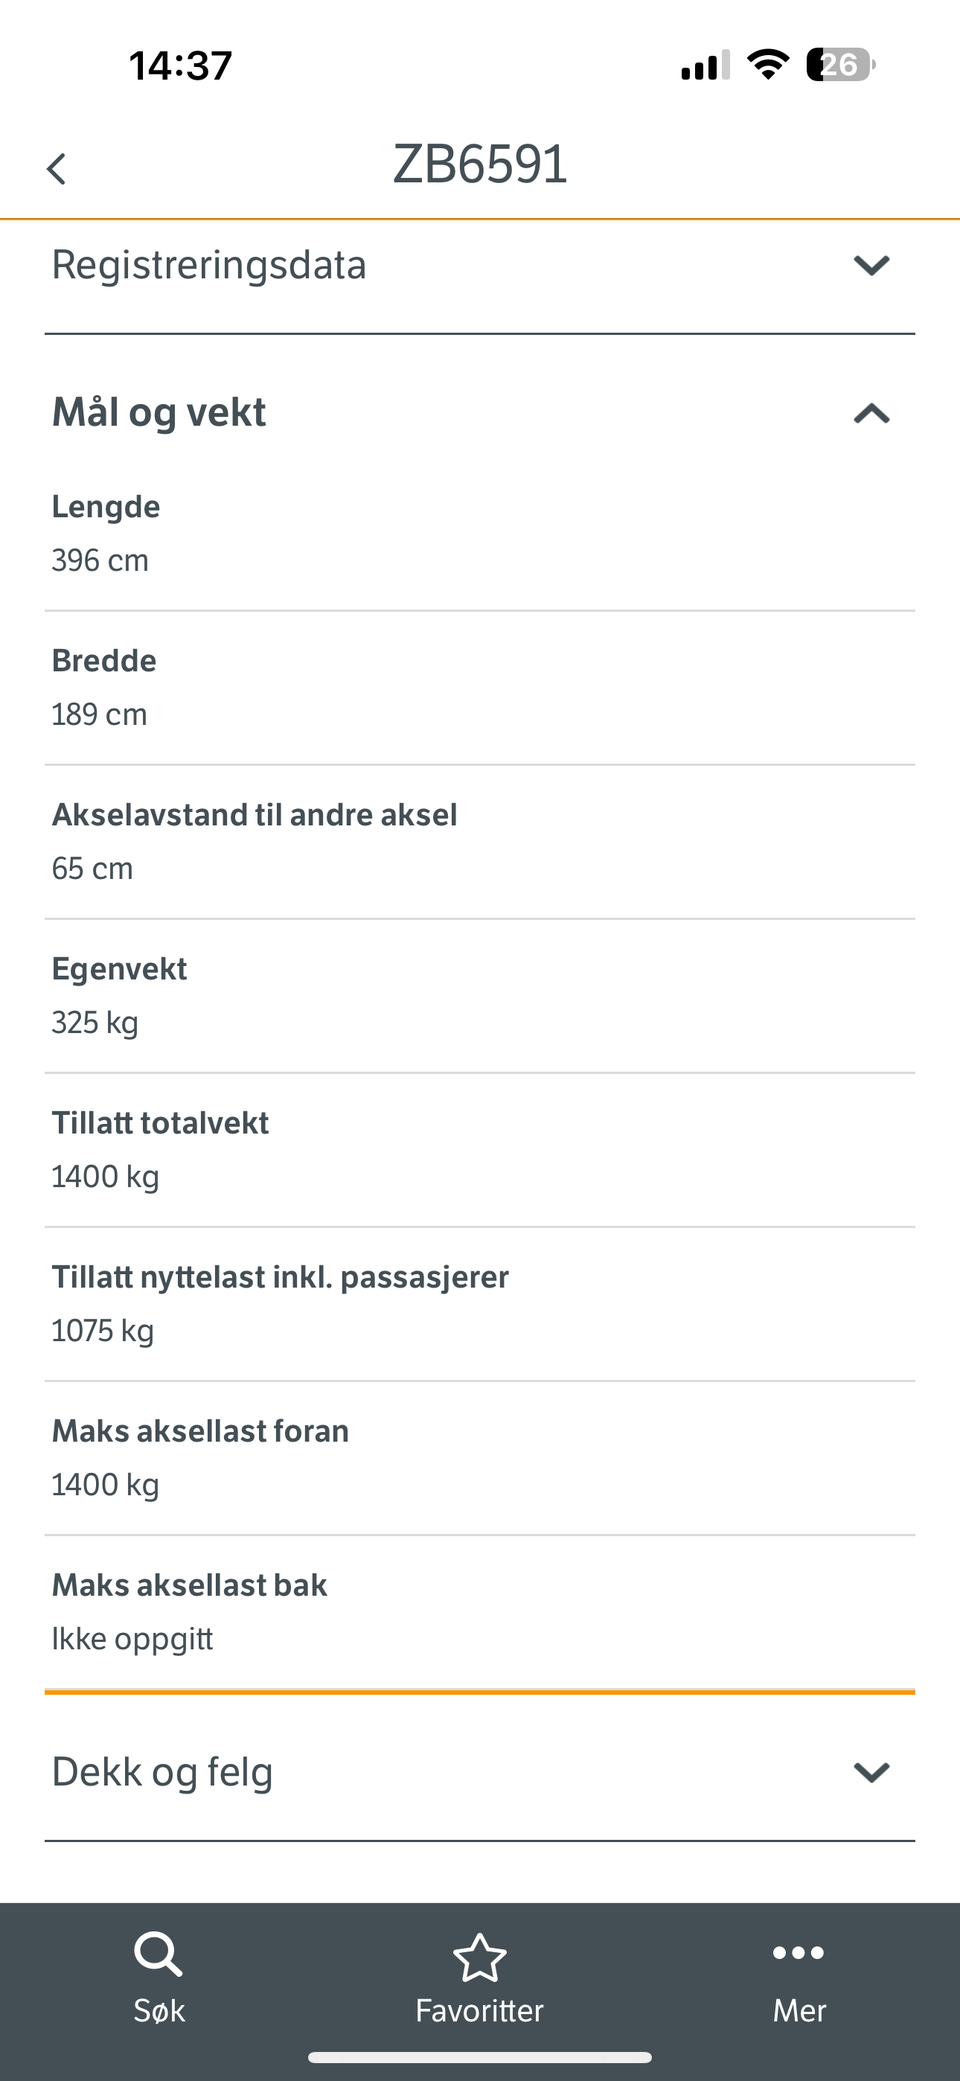
Task: Switch to the Favoritter tab label
Action: pos(480,2010)
